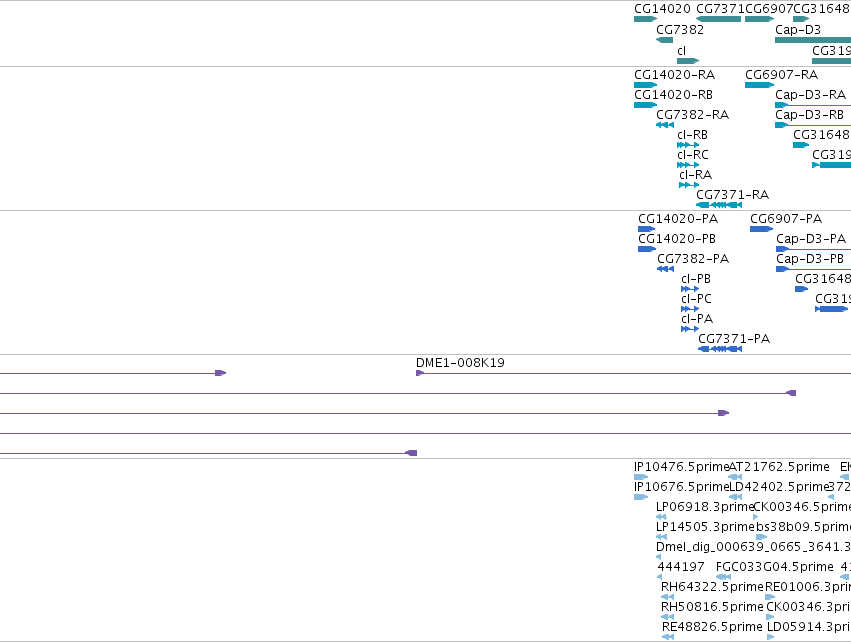This screenshot has height=642, width=851.
Task: Select the cl gene feature
Action: [688, 61]
